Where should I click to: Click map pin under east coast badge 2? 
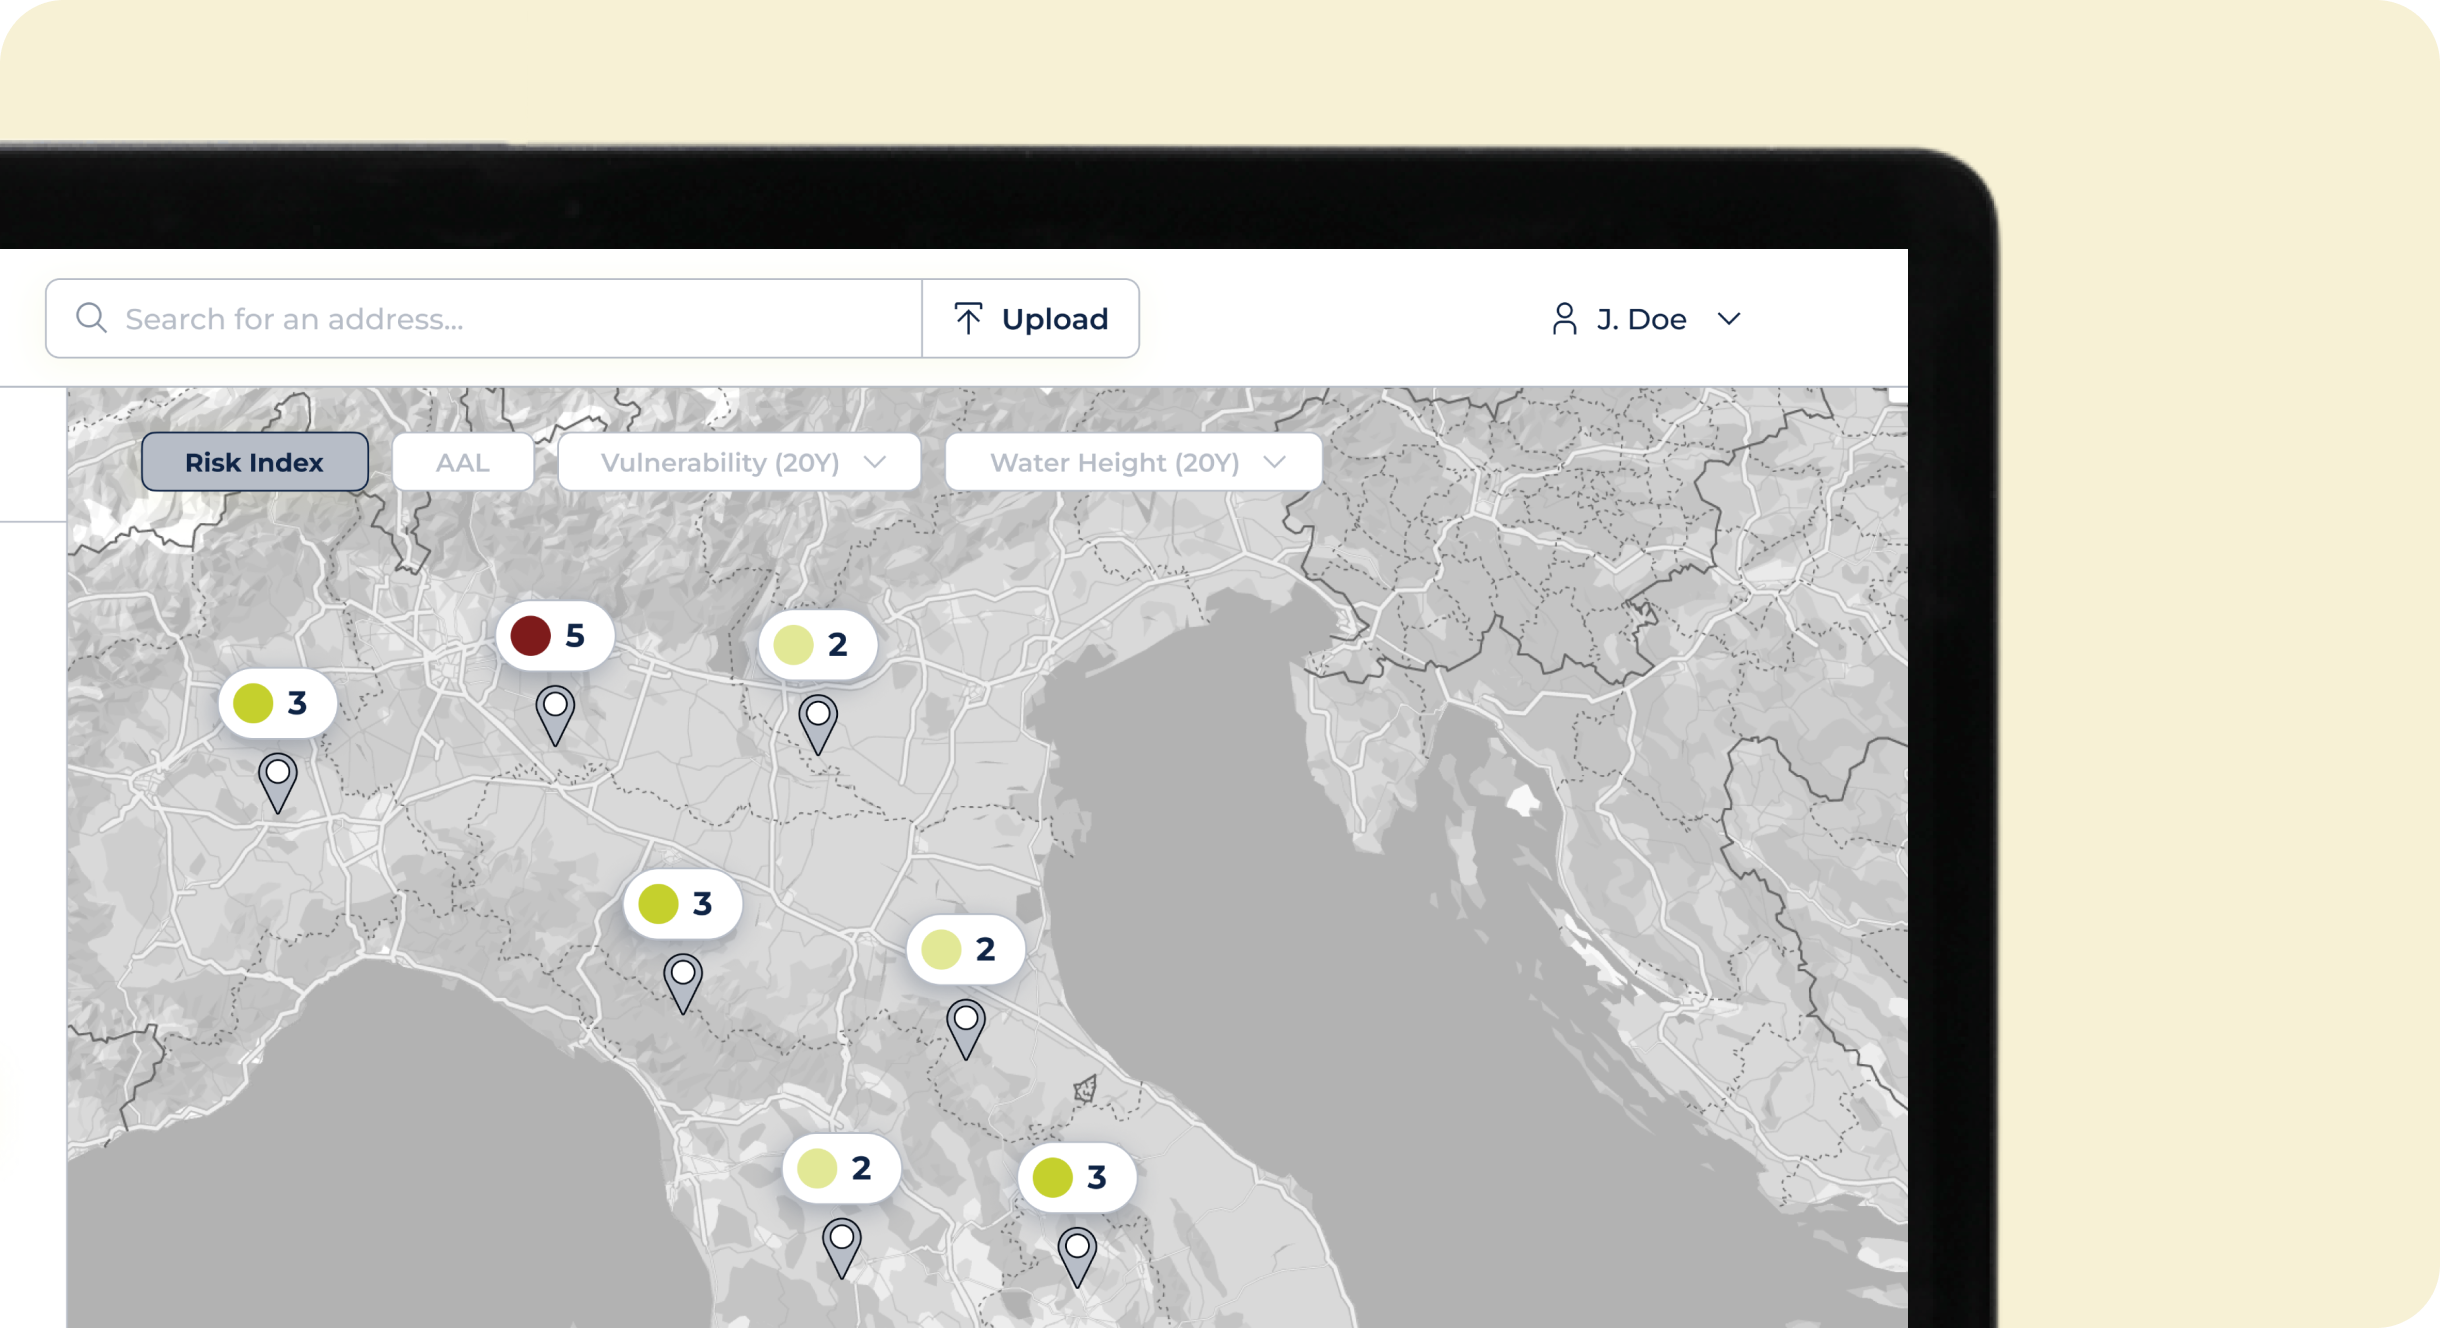[x=966, y=1024]
